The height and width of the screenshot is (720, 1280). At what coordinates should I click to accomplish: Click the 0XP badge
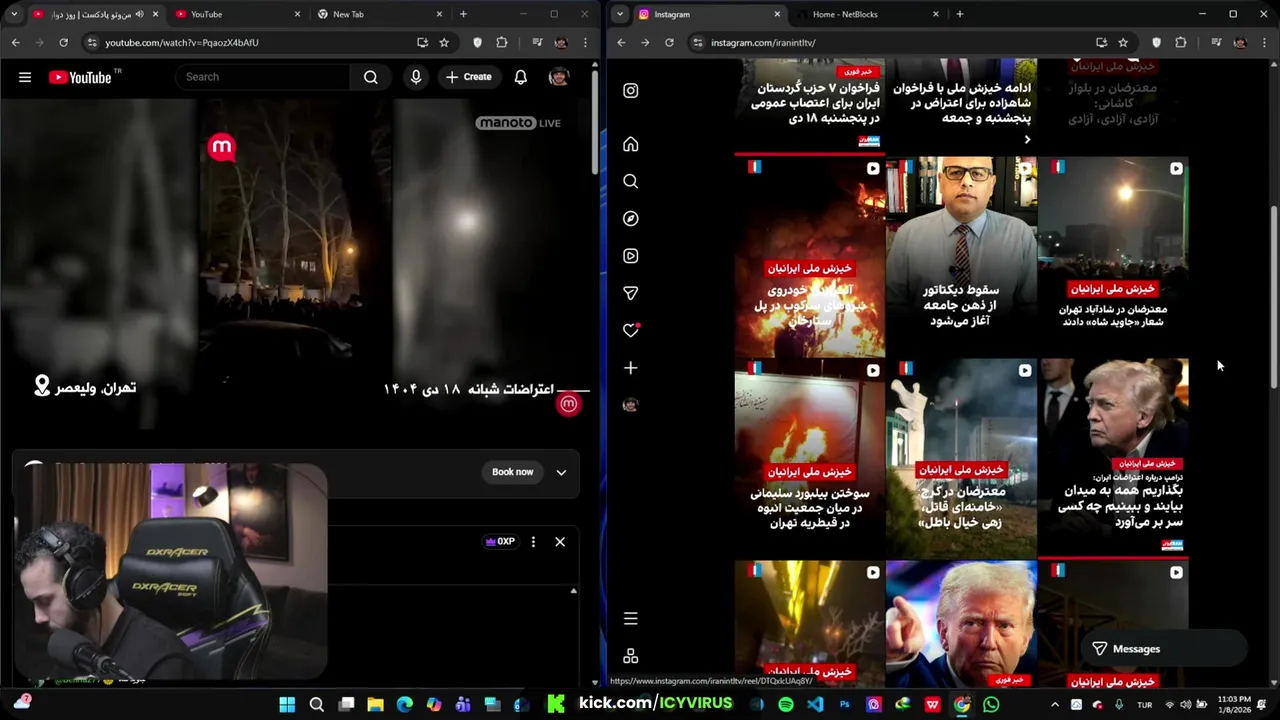pos(500,542)
